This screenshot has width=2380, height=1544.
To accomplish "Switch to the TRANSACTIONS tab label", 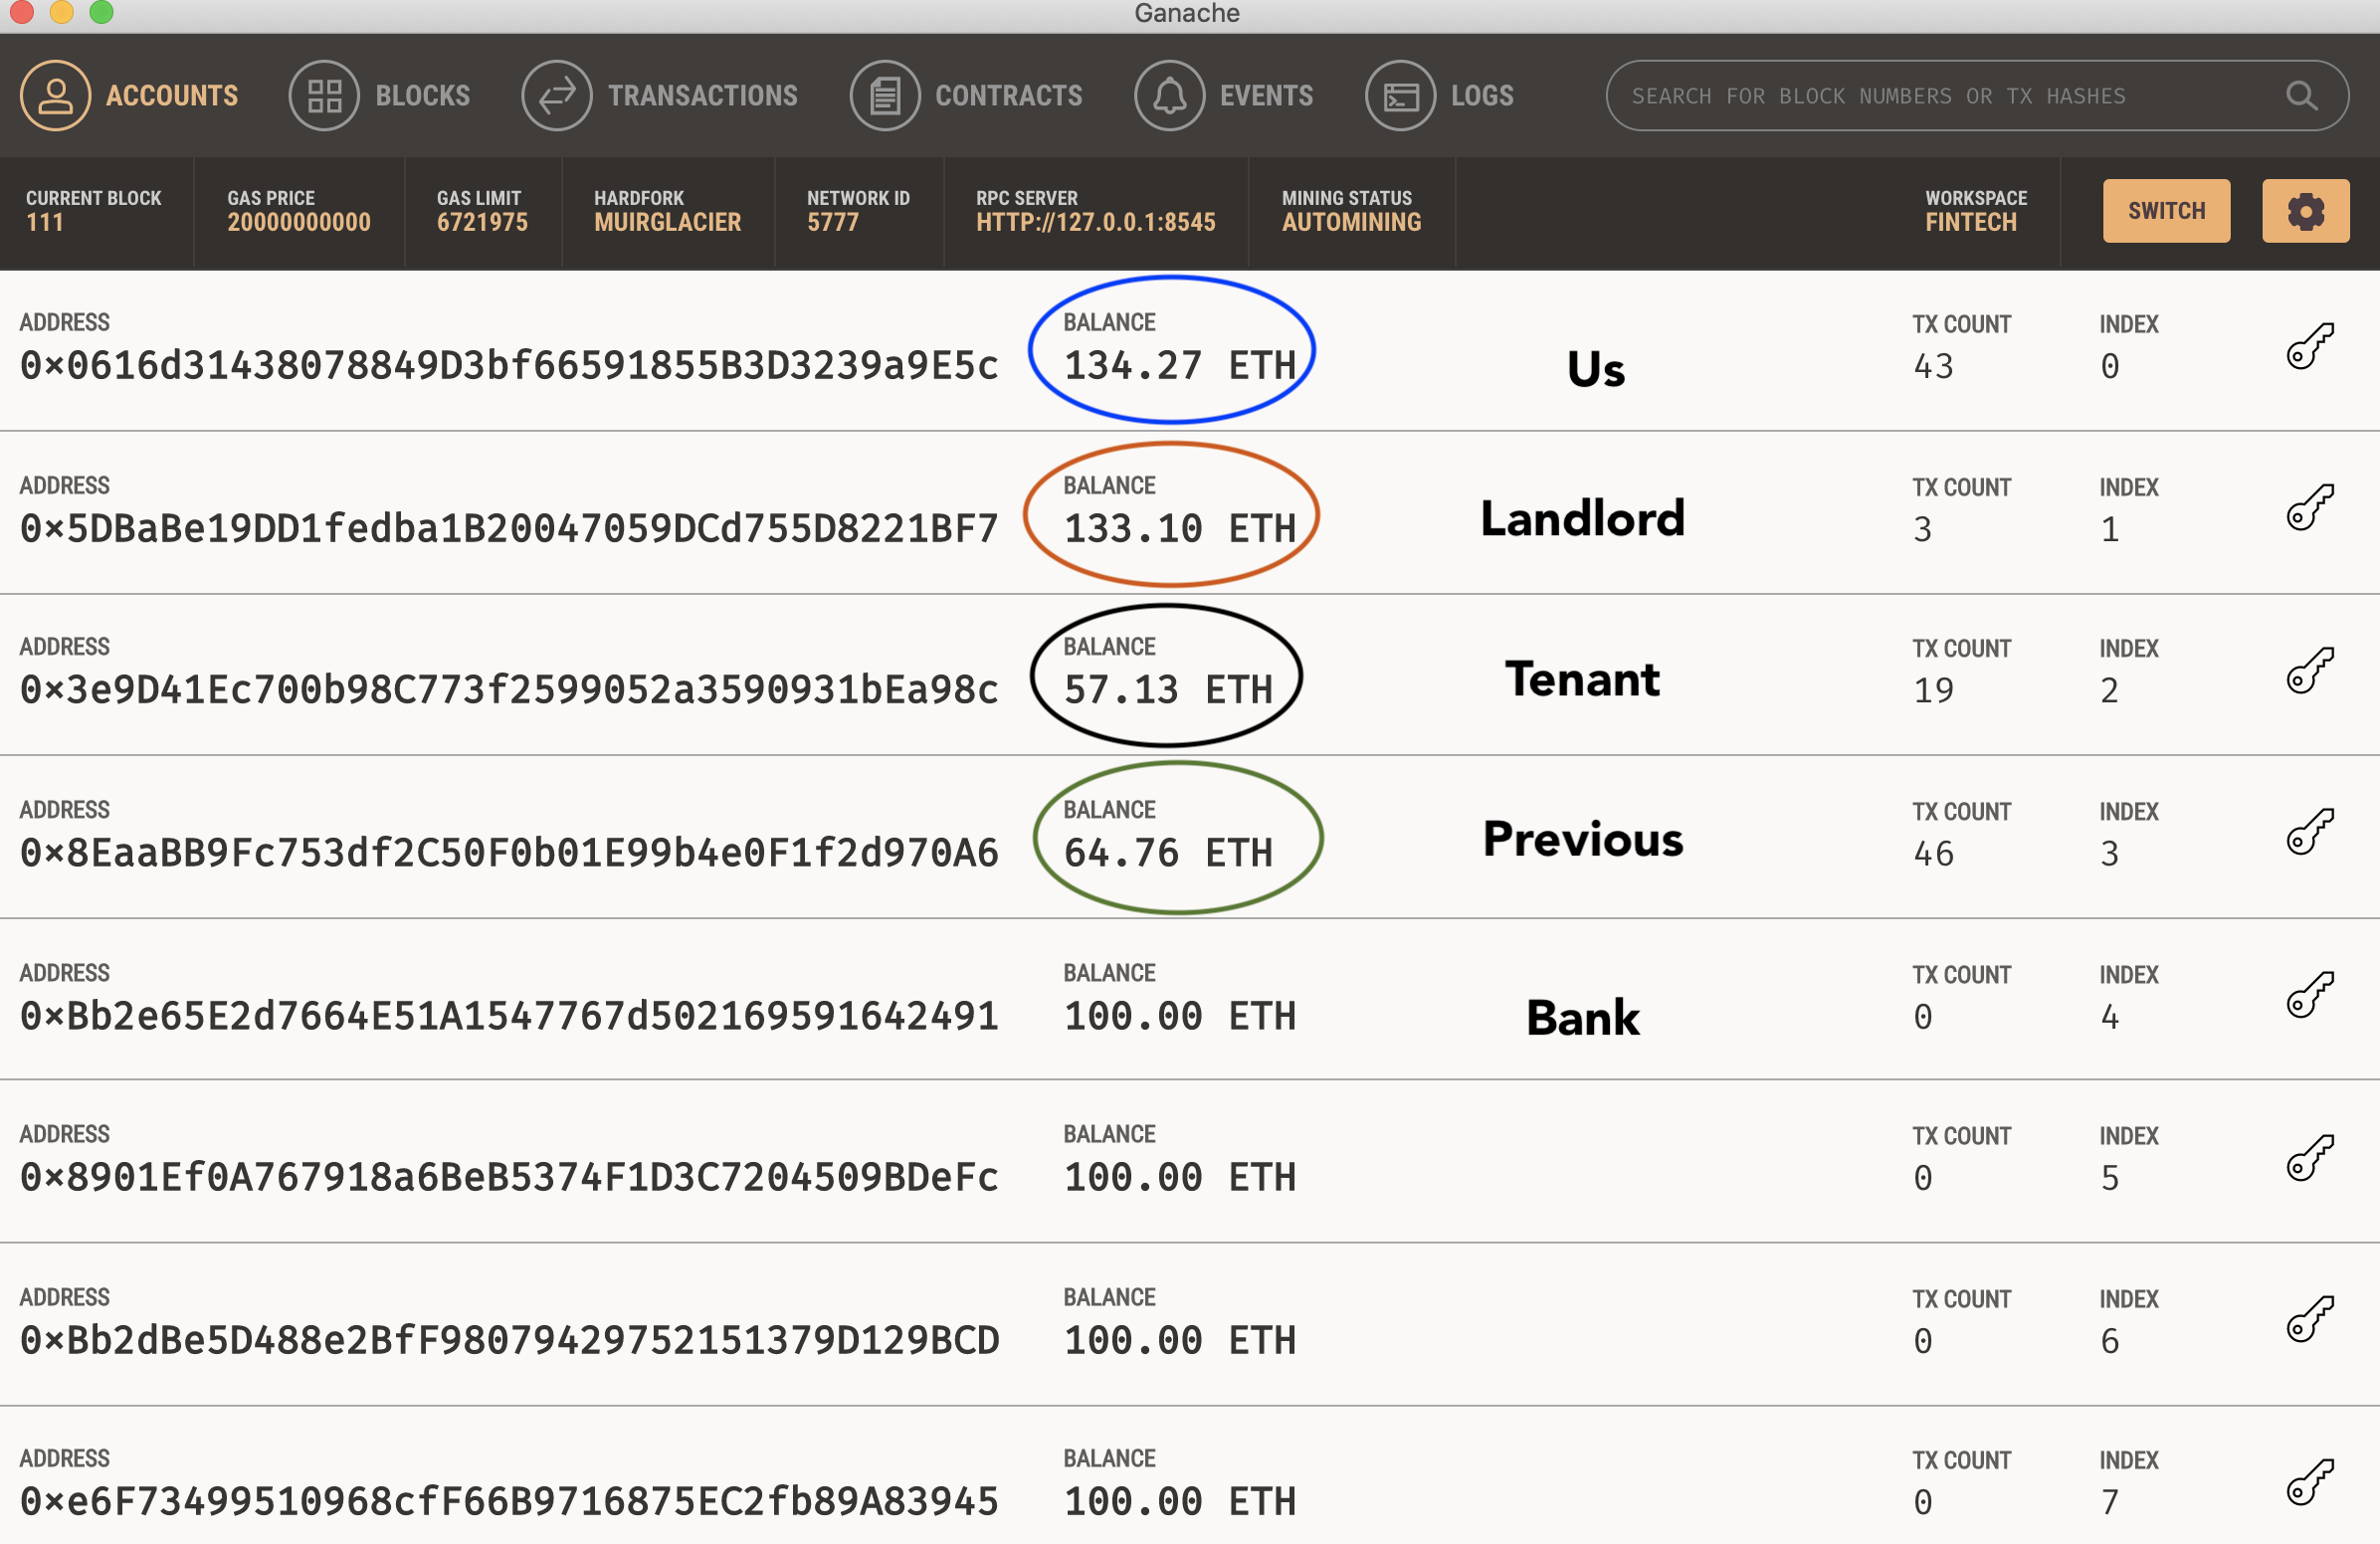I will point(703,96).
